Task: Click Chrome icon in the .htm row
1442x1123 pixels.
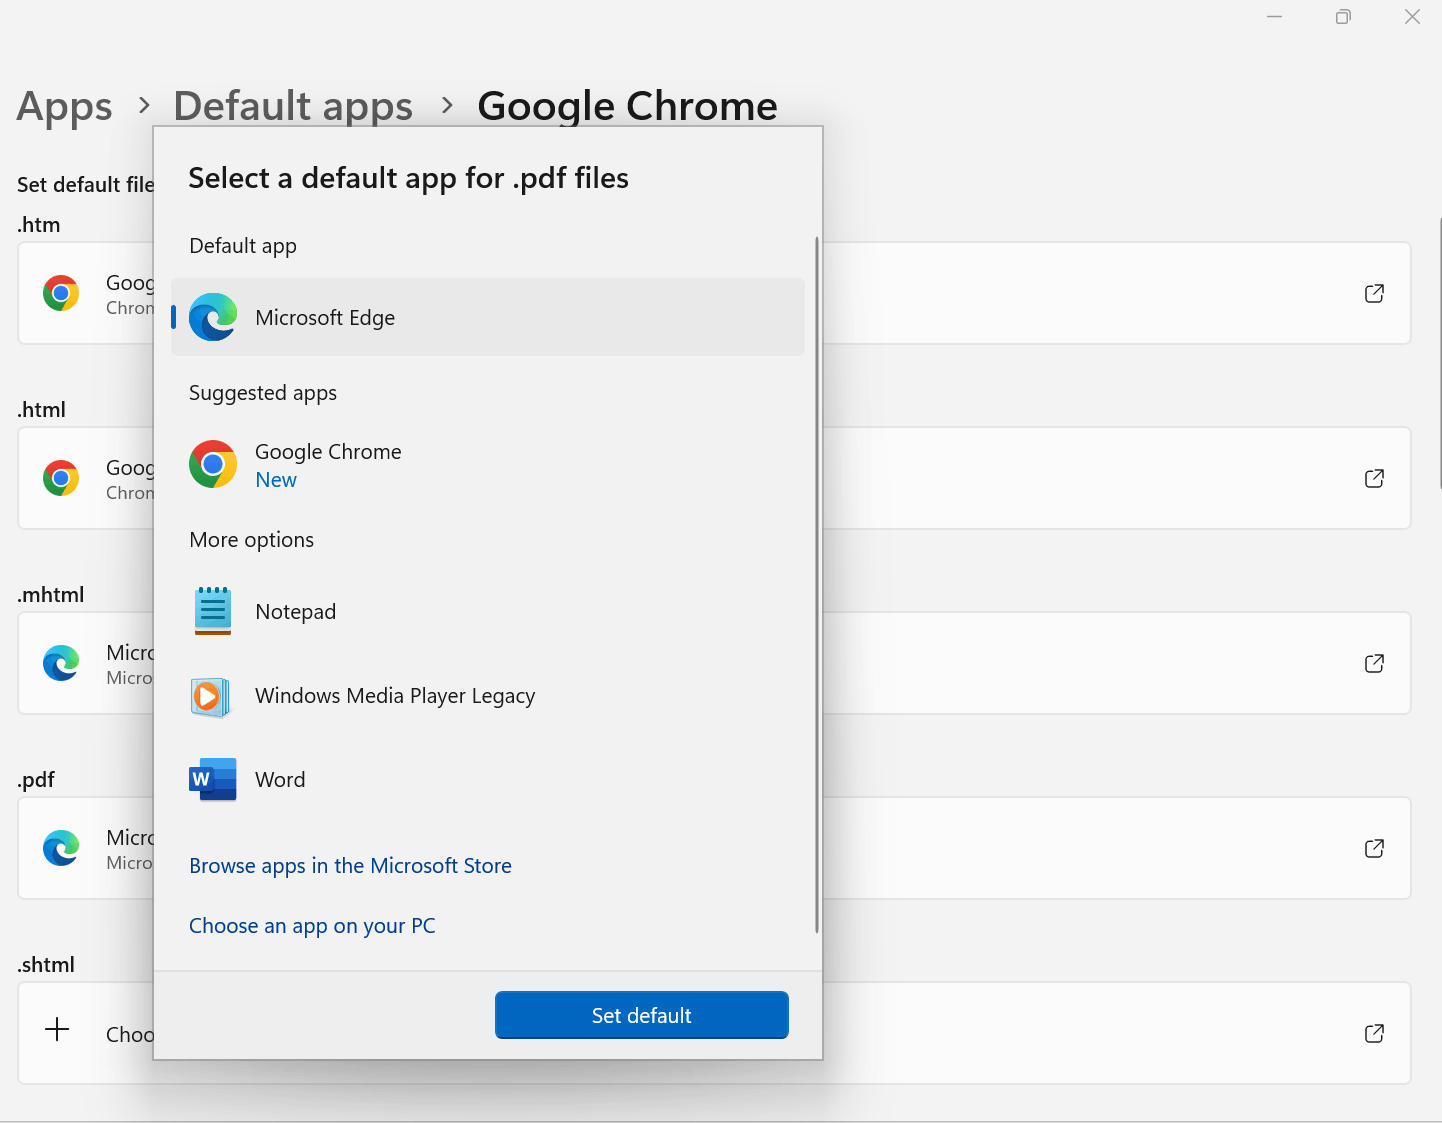Action: click(61, 293)
